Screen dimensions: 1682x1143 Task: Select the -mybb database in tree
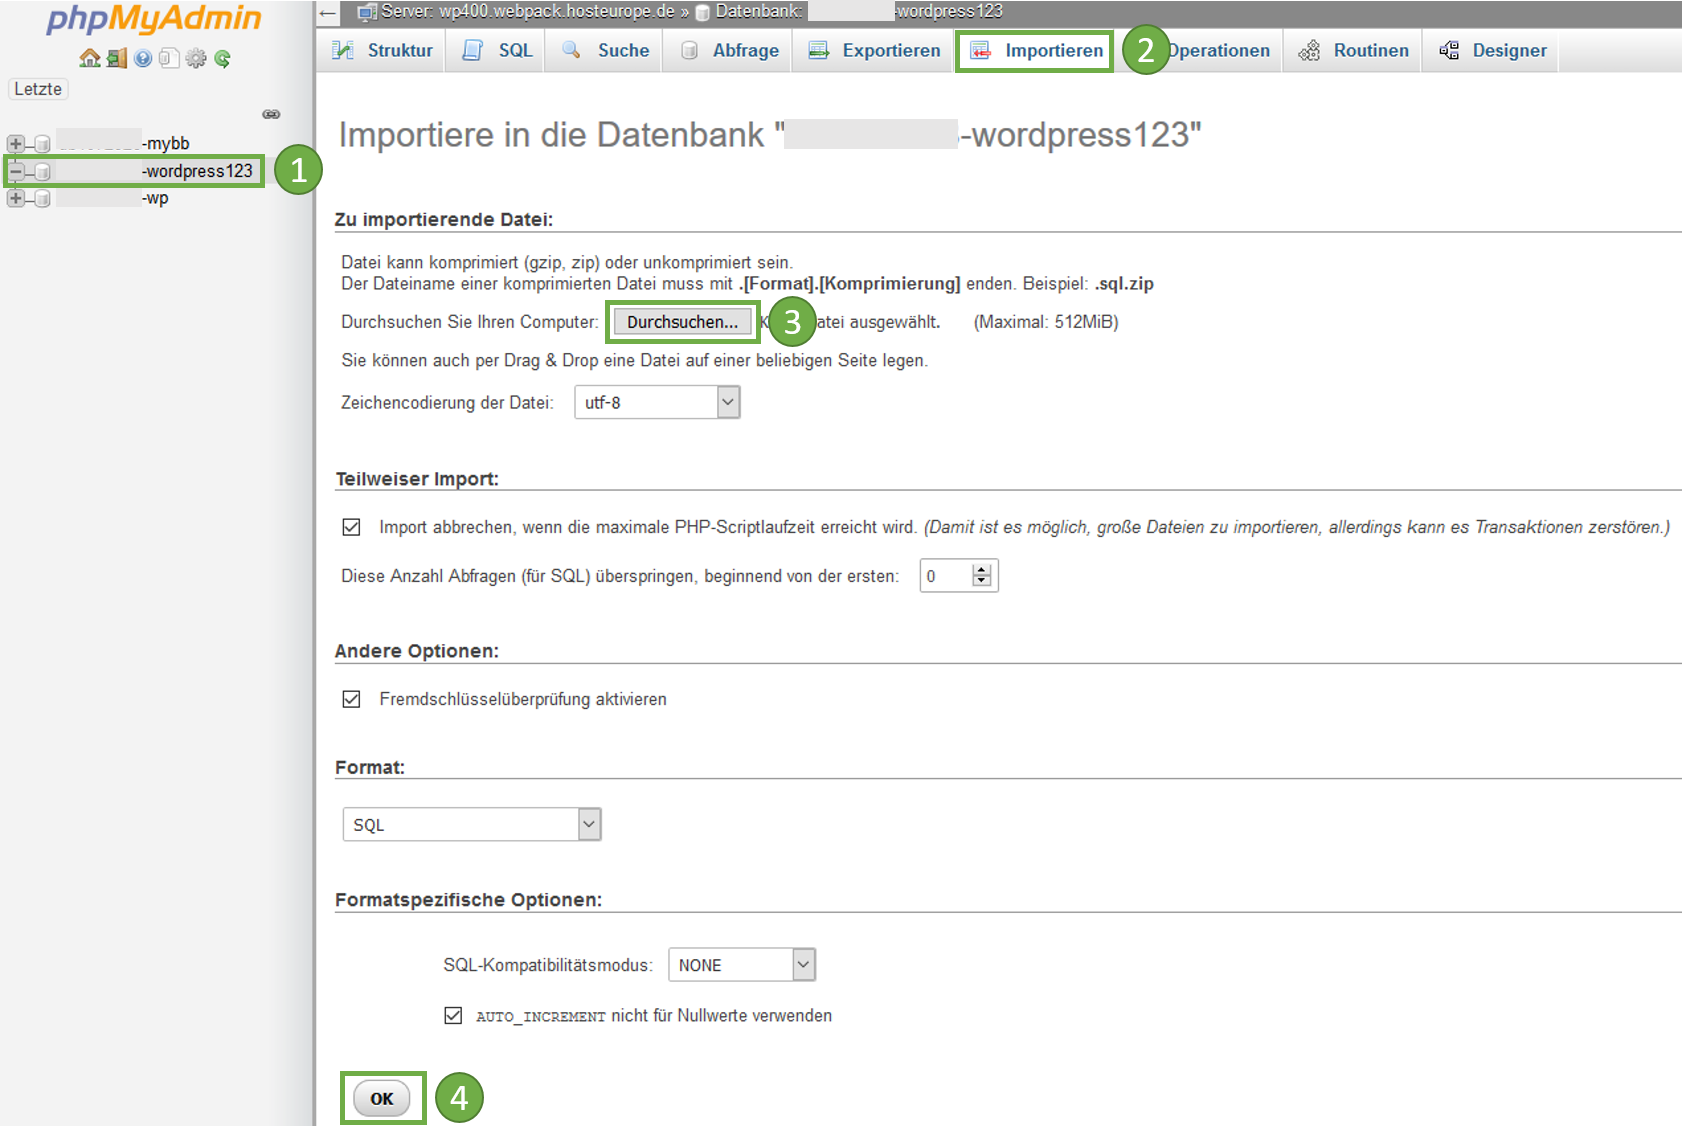pos(123,144)
